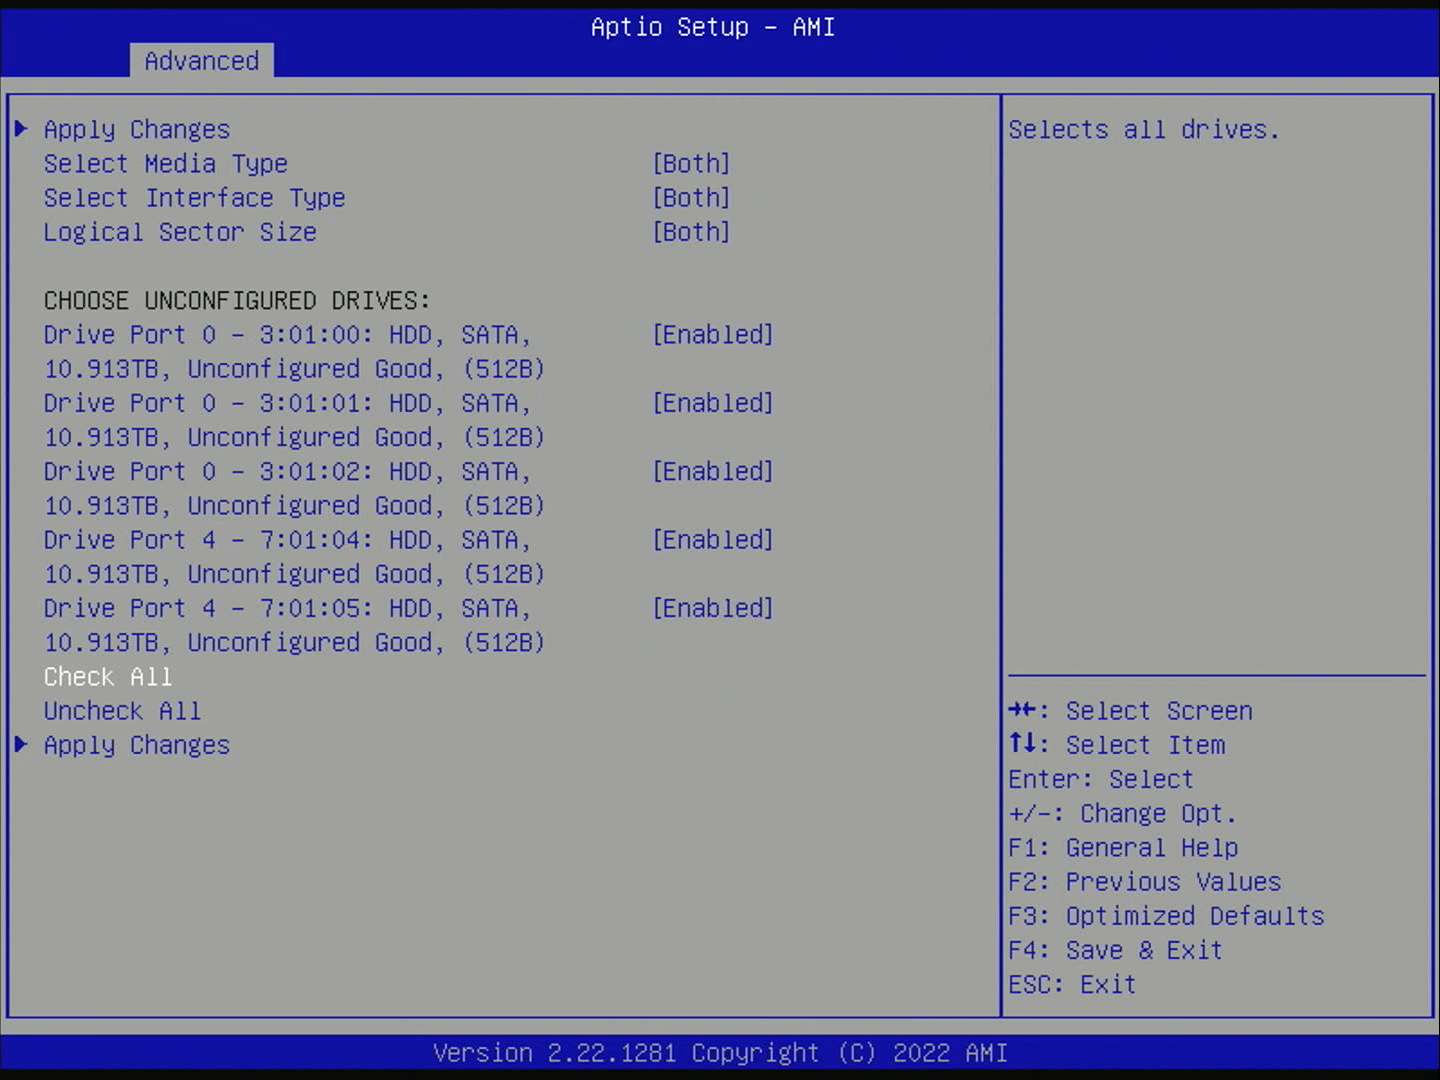The image size is (1440, 1080).
Task: Click the 'Selects all drives.' help text
Action: (1144, 130)
